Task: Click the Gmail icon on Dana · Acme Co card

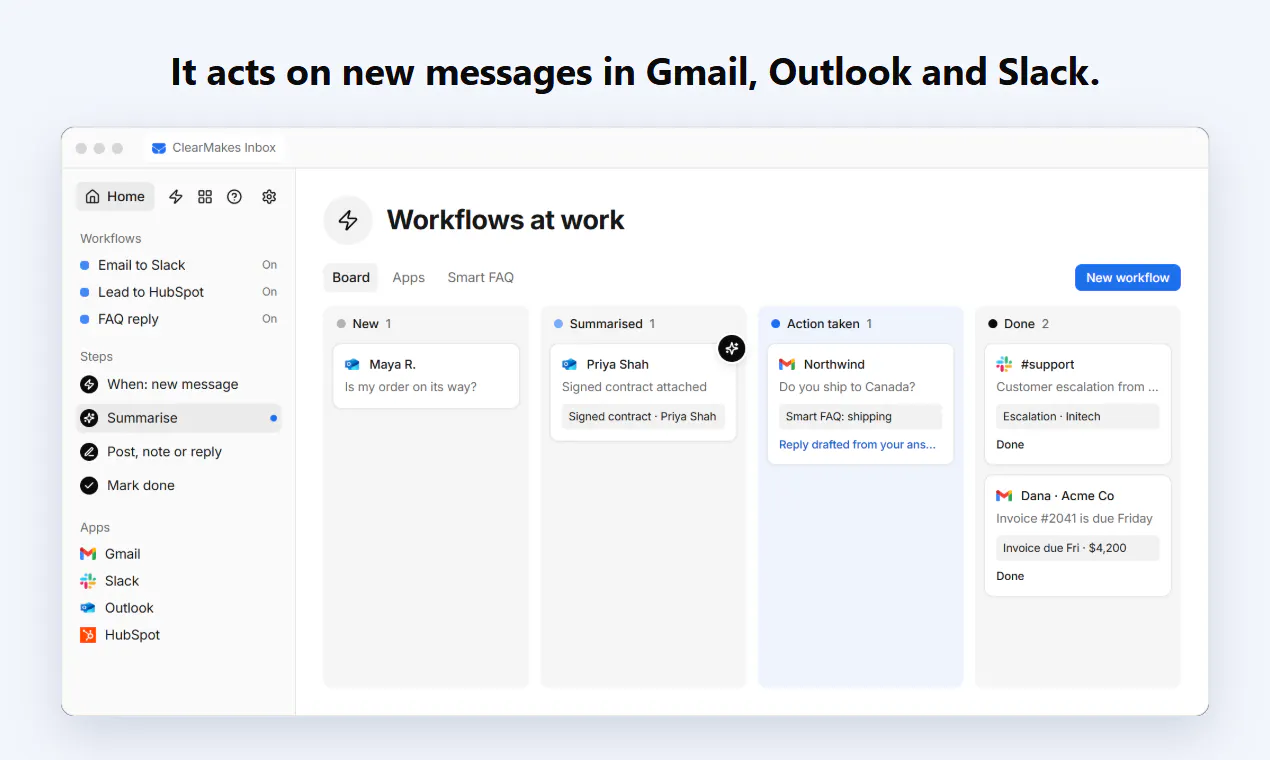Action: [x=1004, y=496]
